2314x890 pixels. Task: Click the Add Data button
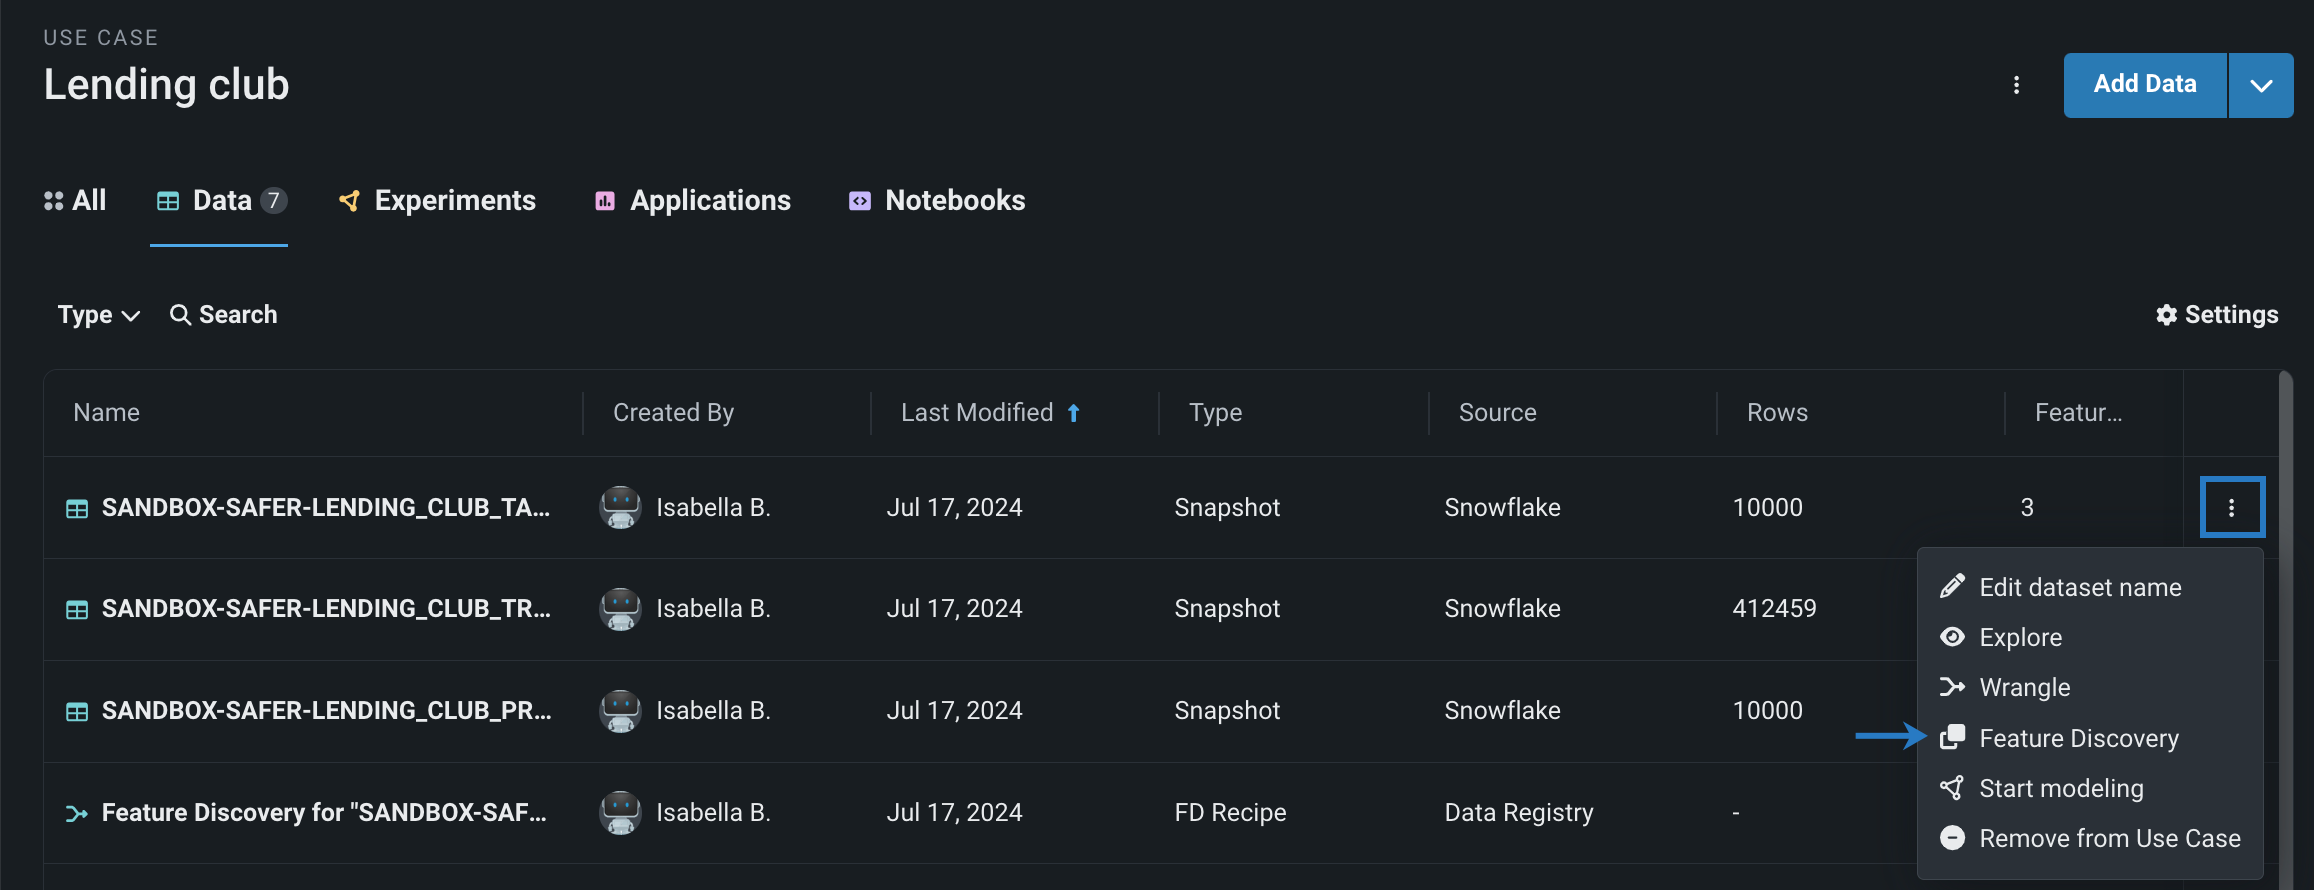click(x=2144, y=85)
